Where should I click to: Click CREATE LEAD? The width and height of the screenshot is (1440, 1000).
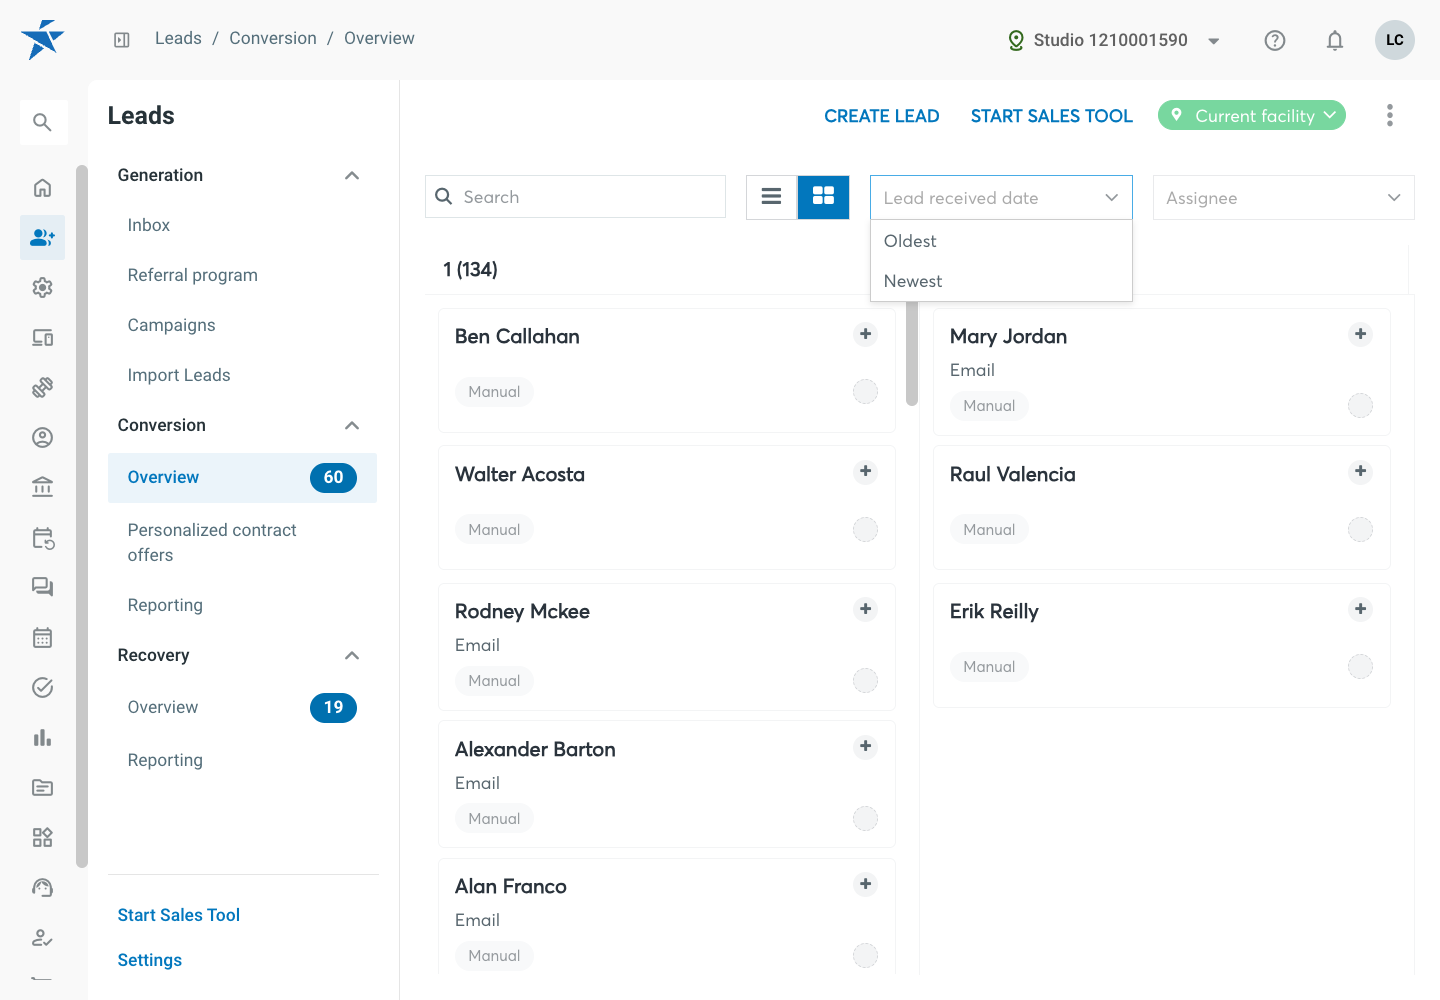[882, 116]
